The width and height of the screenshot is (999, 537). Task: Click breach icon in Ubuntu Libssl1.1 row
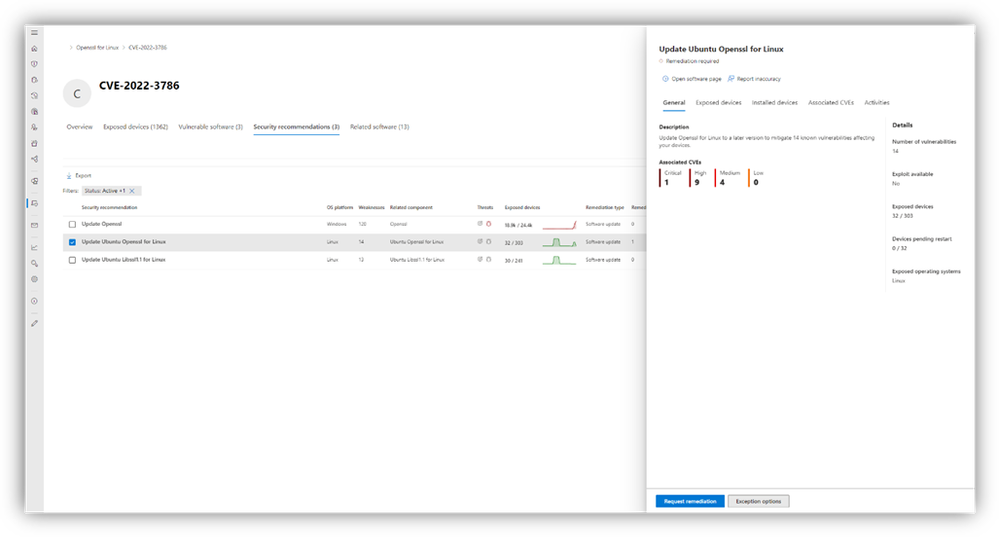(489, 260)
